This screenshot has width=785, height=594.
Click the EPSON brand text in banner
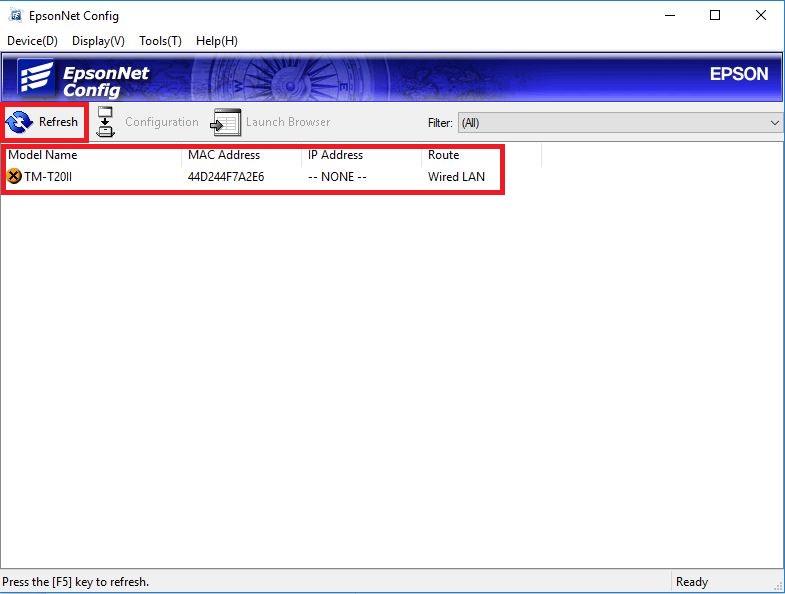pyautogui.click(x=739, y=74)
